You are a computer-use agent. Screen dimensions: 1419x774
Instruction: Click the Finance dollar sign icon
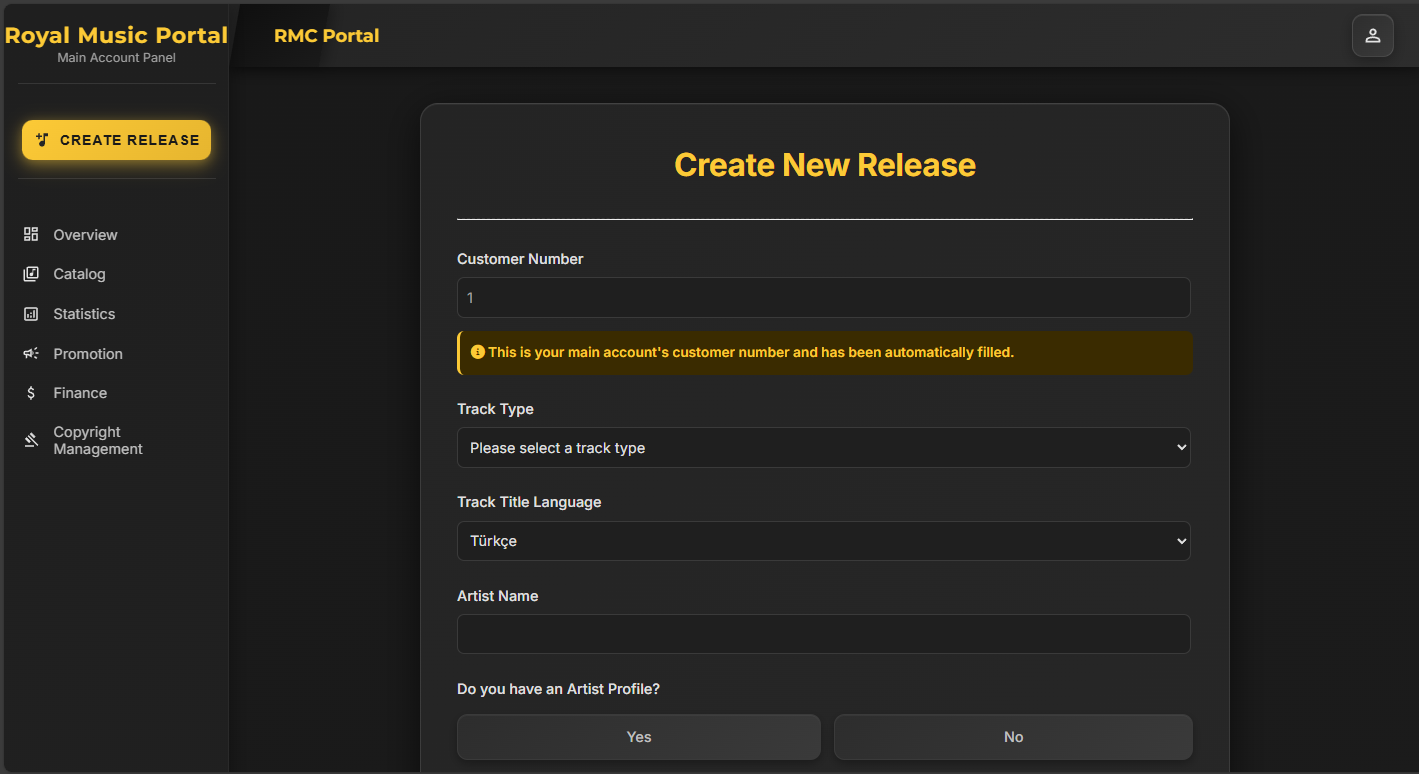pos(31,393)
